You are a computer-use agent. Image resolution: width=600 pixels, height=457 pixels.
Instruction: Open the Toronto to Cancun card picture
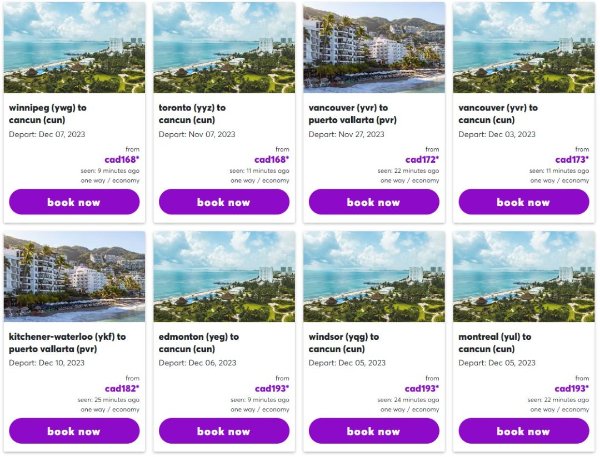pos(223,47)
